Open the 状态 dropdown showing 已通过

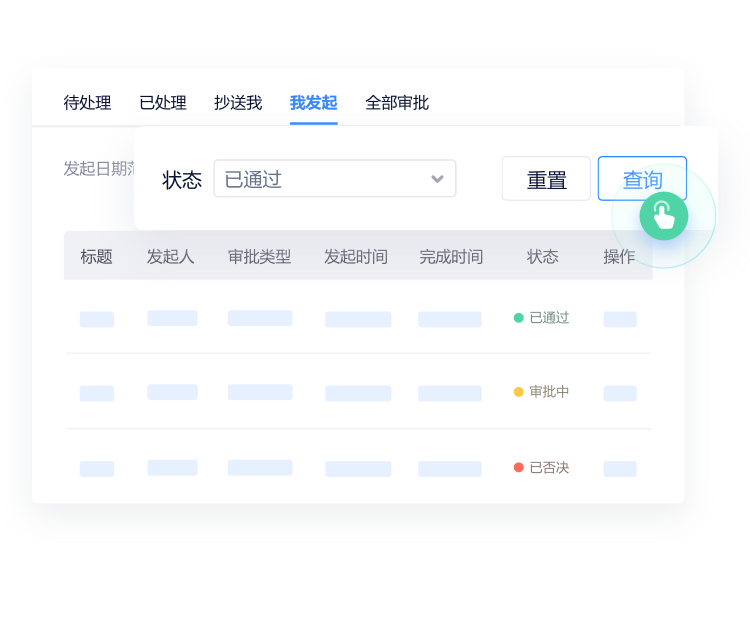click(x=335, y=179)
